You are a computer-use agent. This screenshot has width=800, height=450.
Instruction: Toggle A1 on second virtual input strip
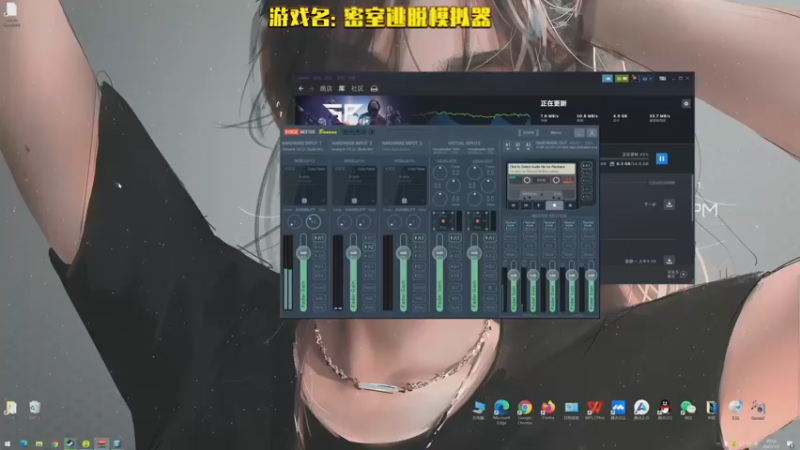pos(490,238)
